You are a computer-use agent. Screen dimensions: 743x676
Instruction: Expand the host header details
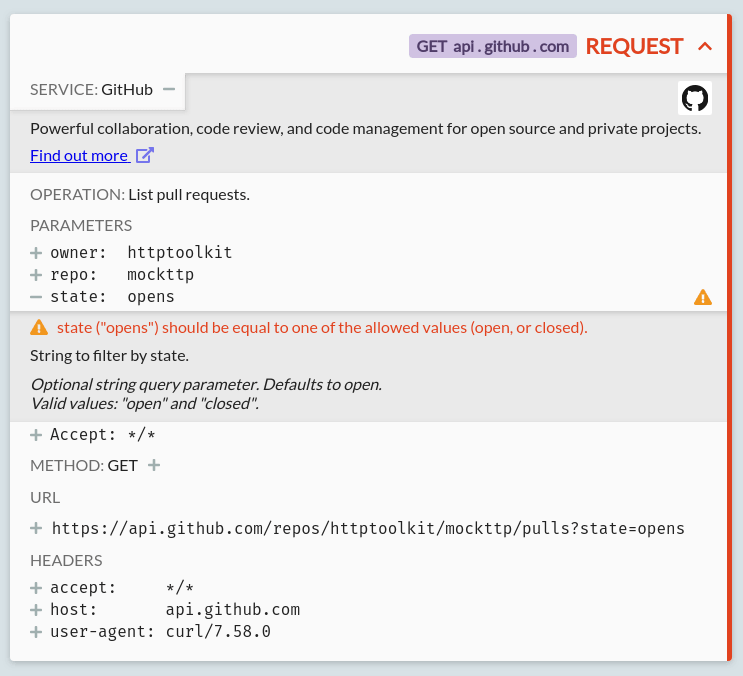tap(36, 610)
